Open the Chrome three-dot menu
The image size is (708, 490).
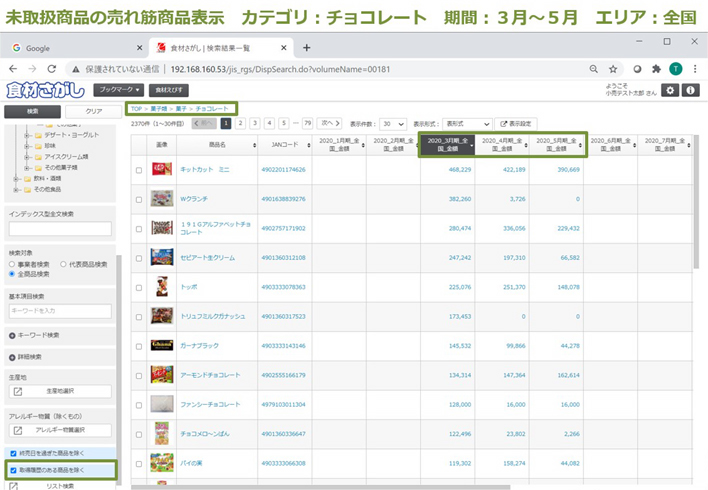click(x=695, y=69)
